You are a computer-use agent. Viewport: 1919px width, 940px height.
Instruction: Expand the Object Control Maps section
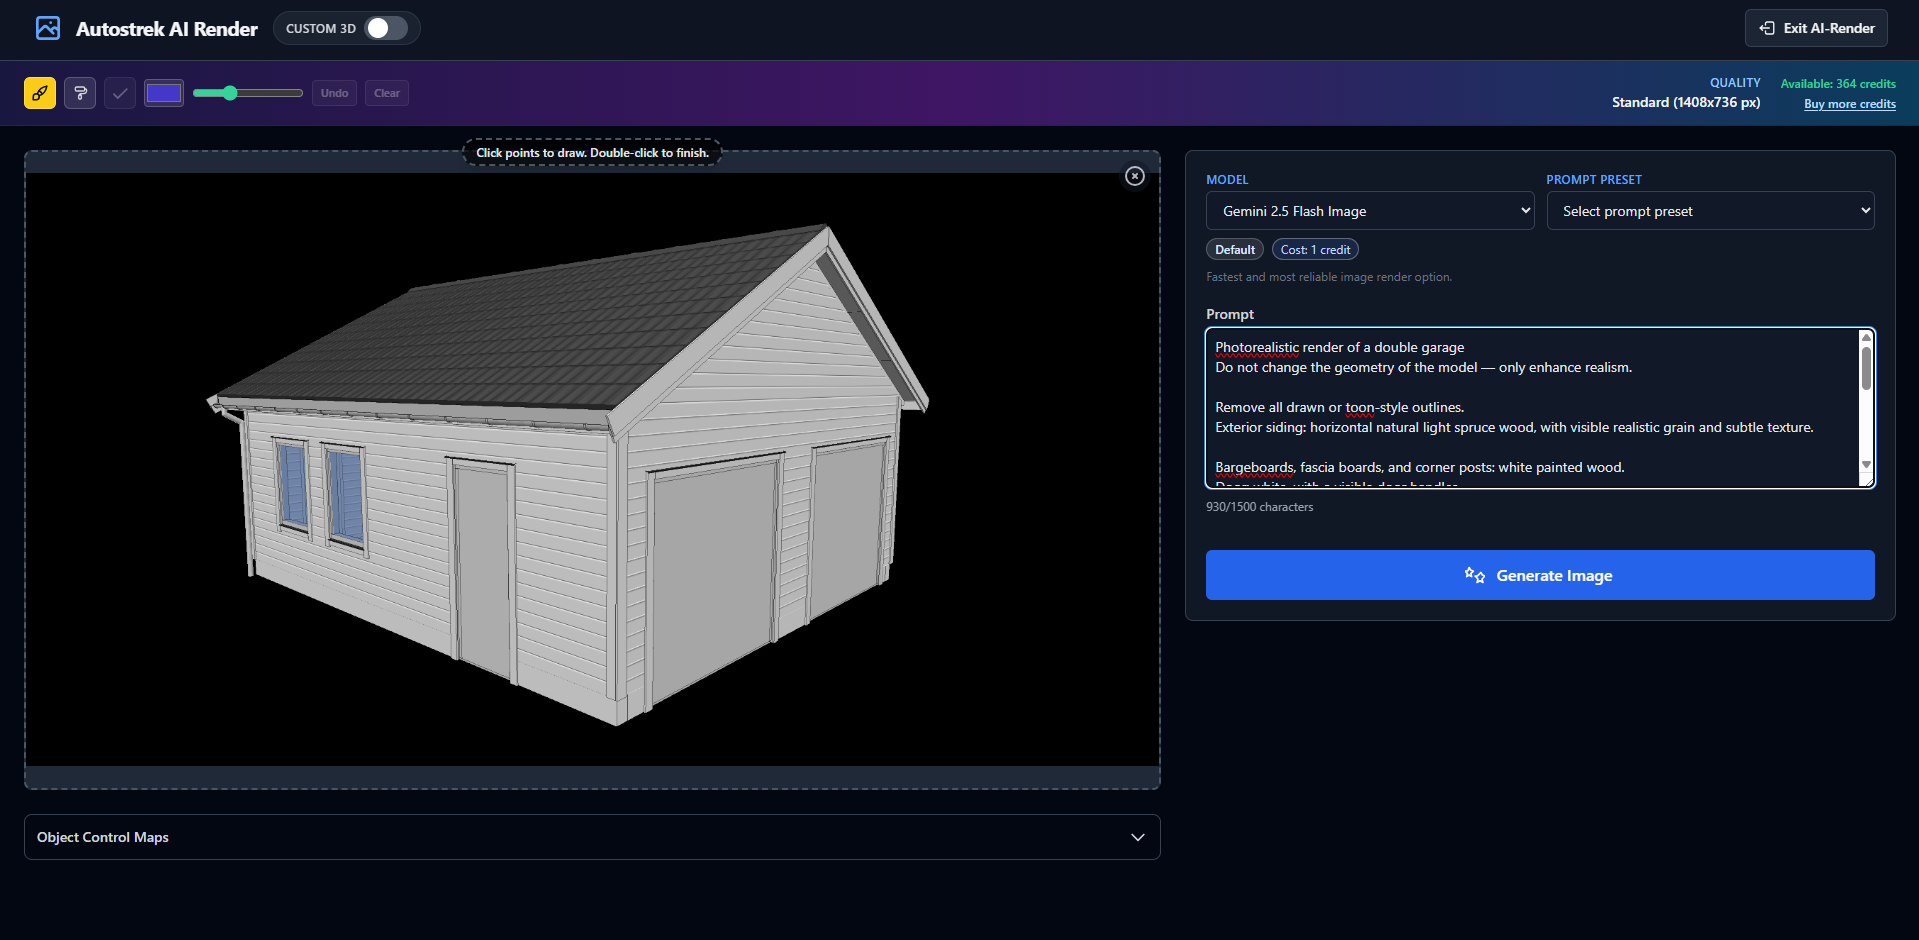[592, 837]
